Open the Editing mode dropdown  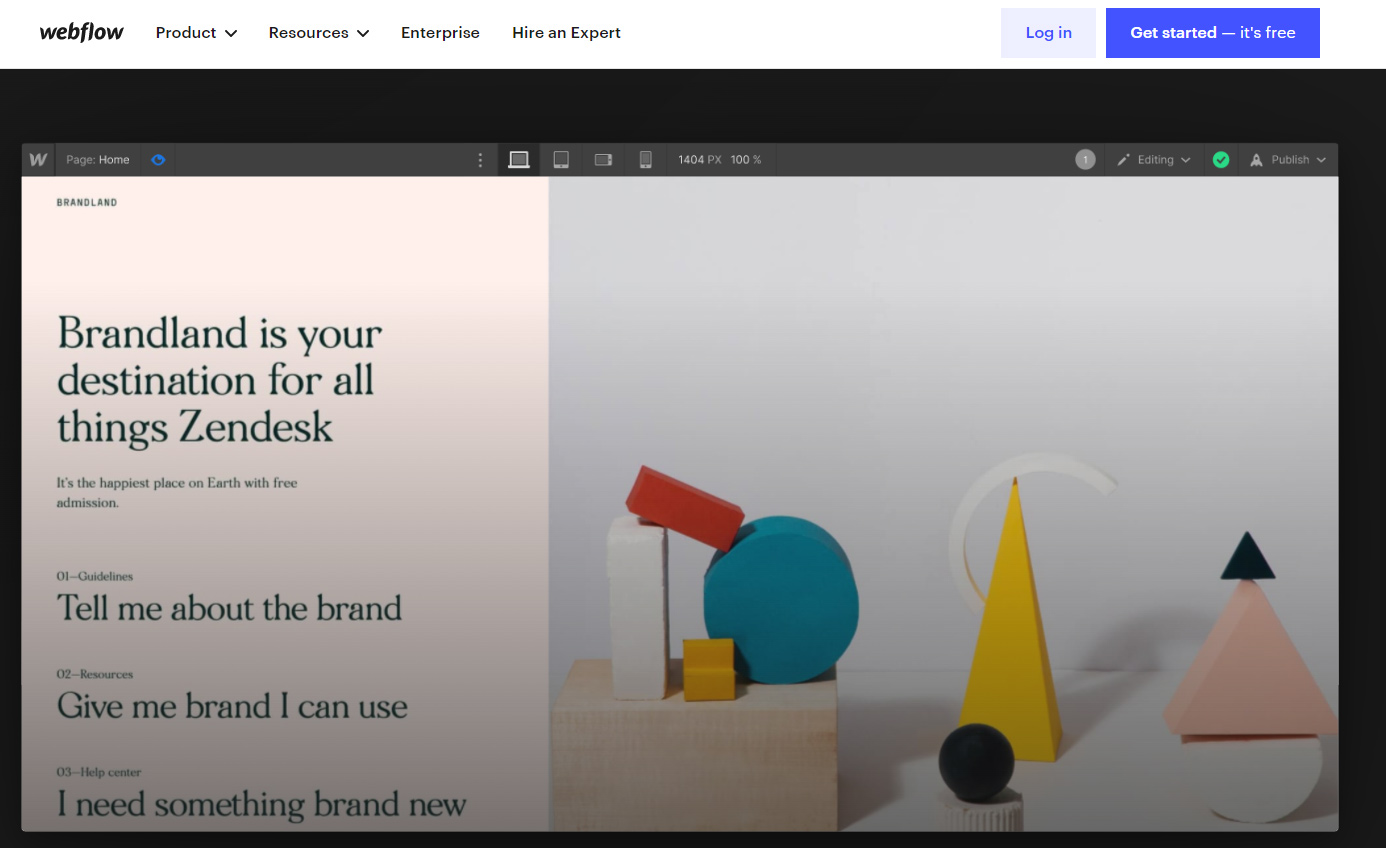1154,160
